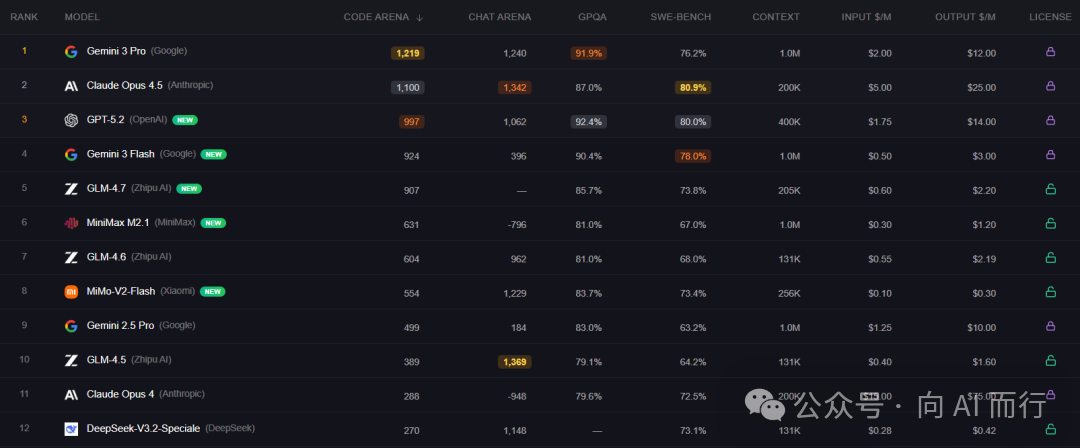This screenshot has width=1080, height=448.
Task: Click the Google logo beside Gemini 3 Pro
Action: [x=71, y=52]
